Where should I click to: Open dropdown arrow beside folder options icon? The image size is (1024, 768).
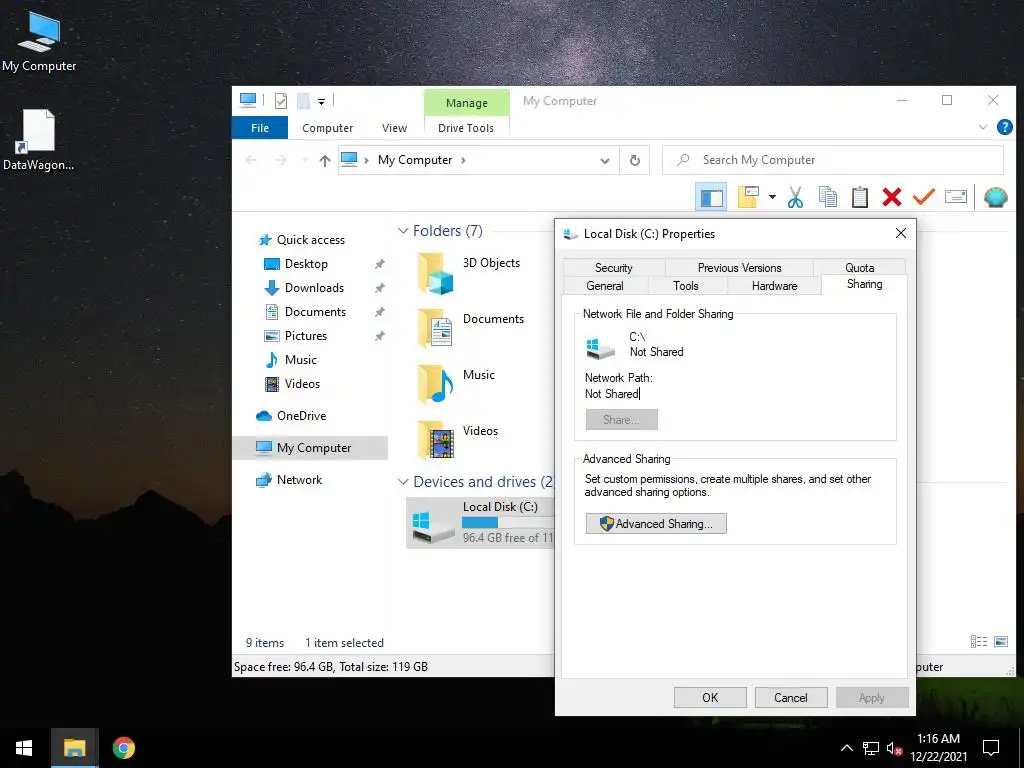pyautogui.click(x=772, y=197)
